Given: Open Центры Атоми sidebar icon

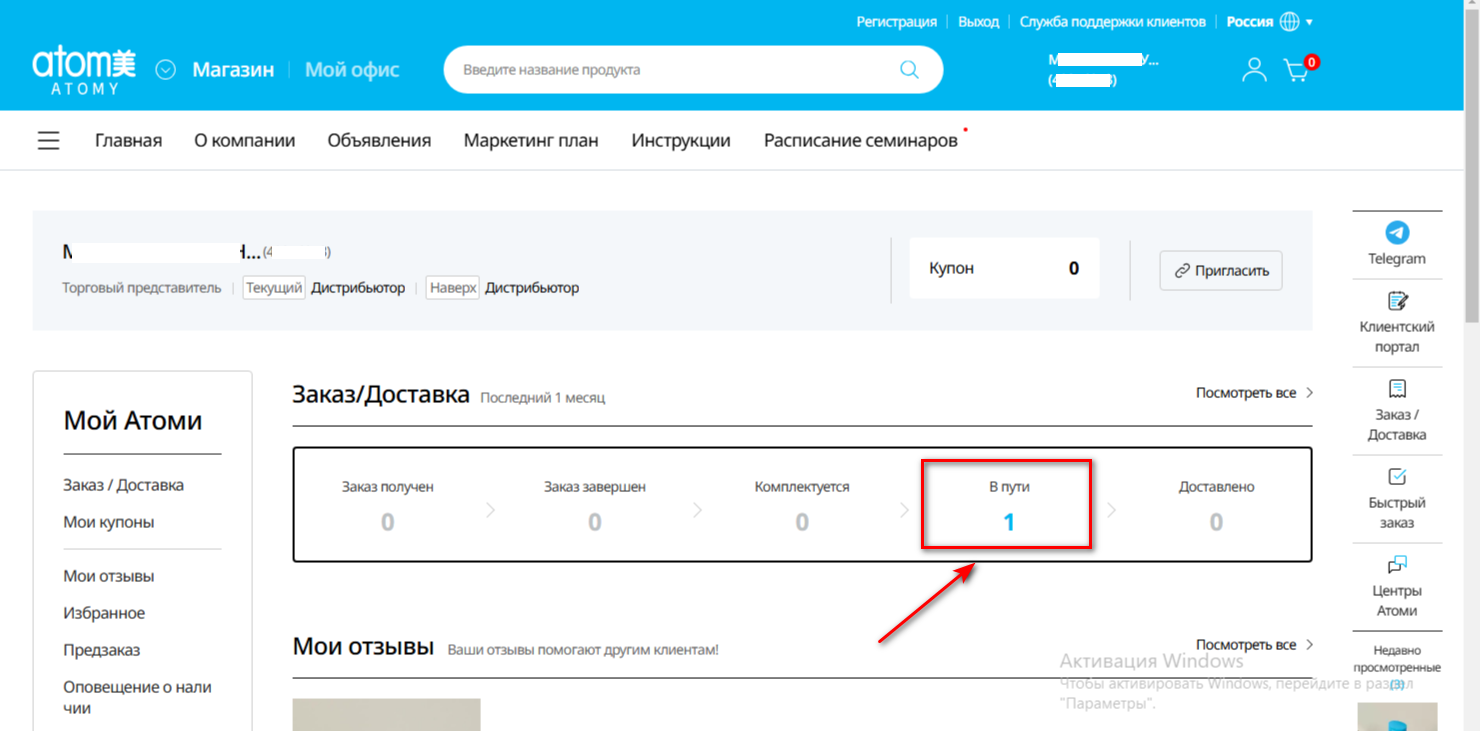Looking at the screenshot, I should pos(1397,565).
